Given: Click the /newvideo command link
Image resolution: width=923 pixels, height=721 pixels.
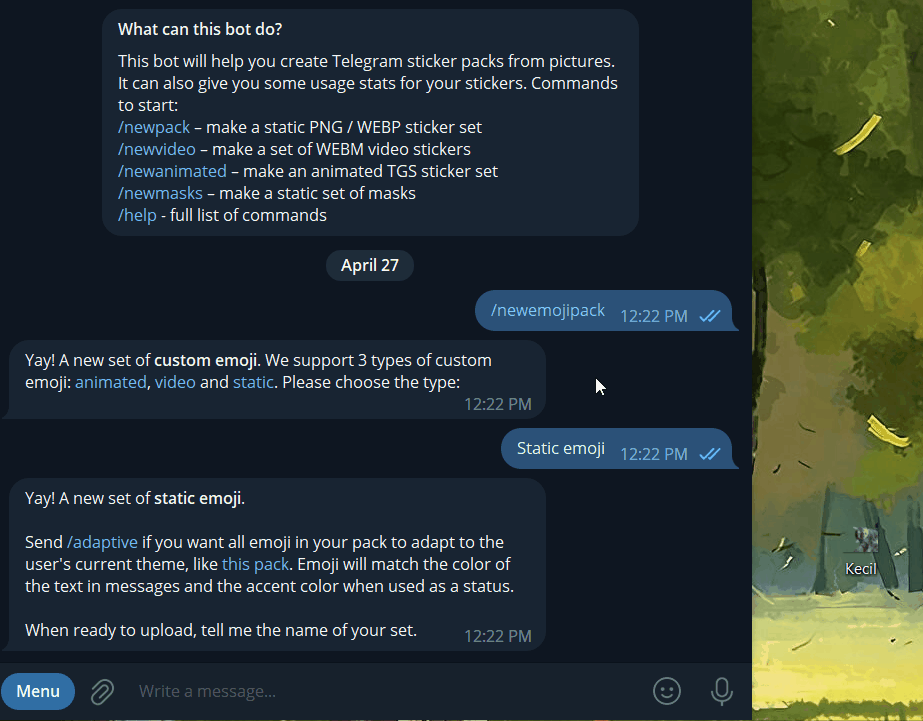Looking at the screenshot, I should tap(157, 149).
